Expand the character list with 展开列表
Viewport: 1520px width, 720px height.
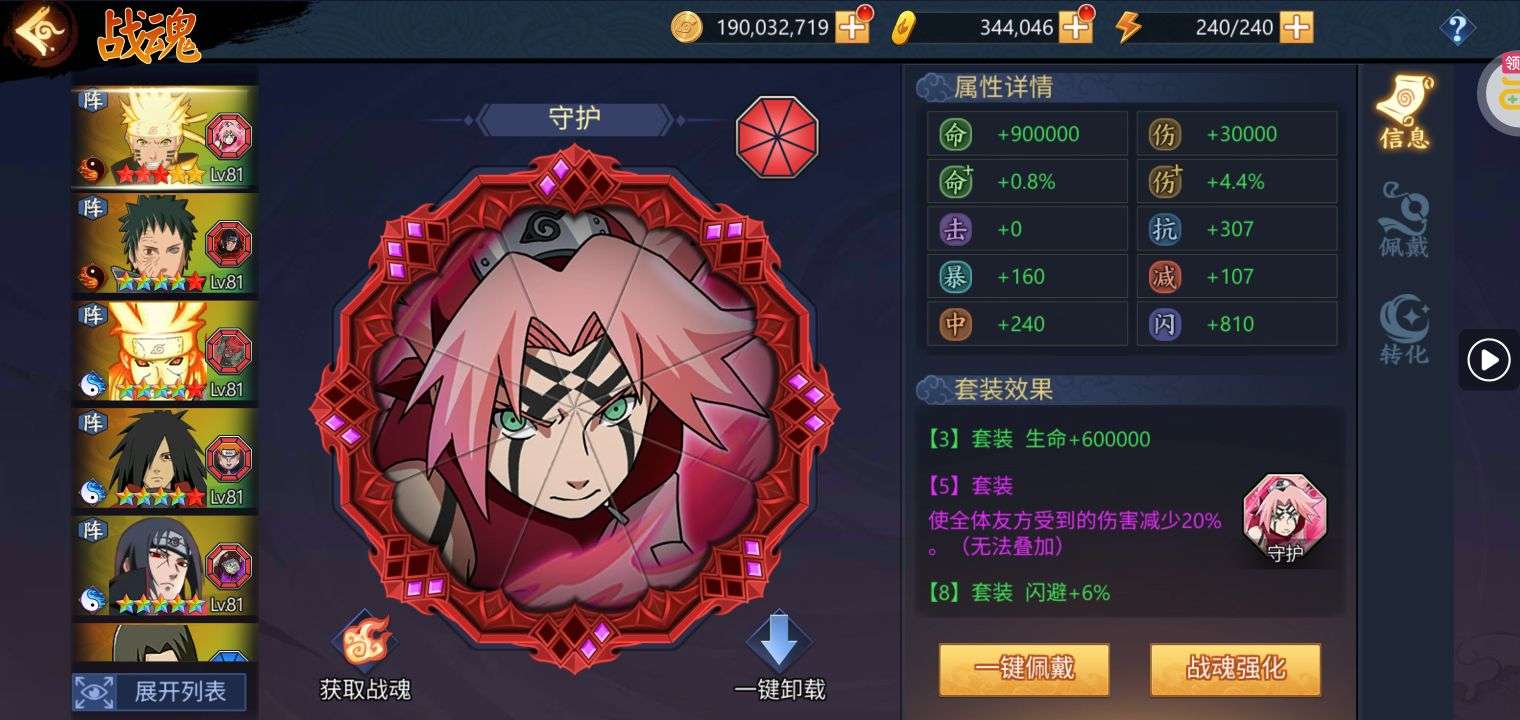(x=160, y=691)
